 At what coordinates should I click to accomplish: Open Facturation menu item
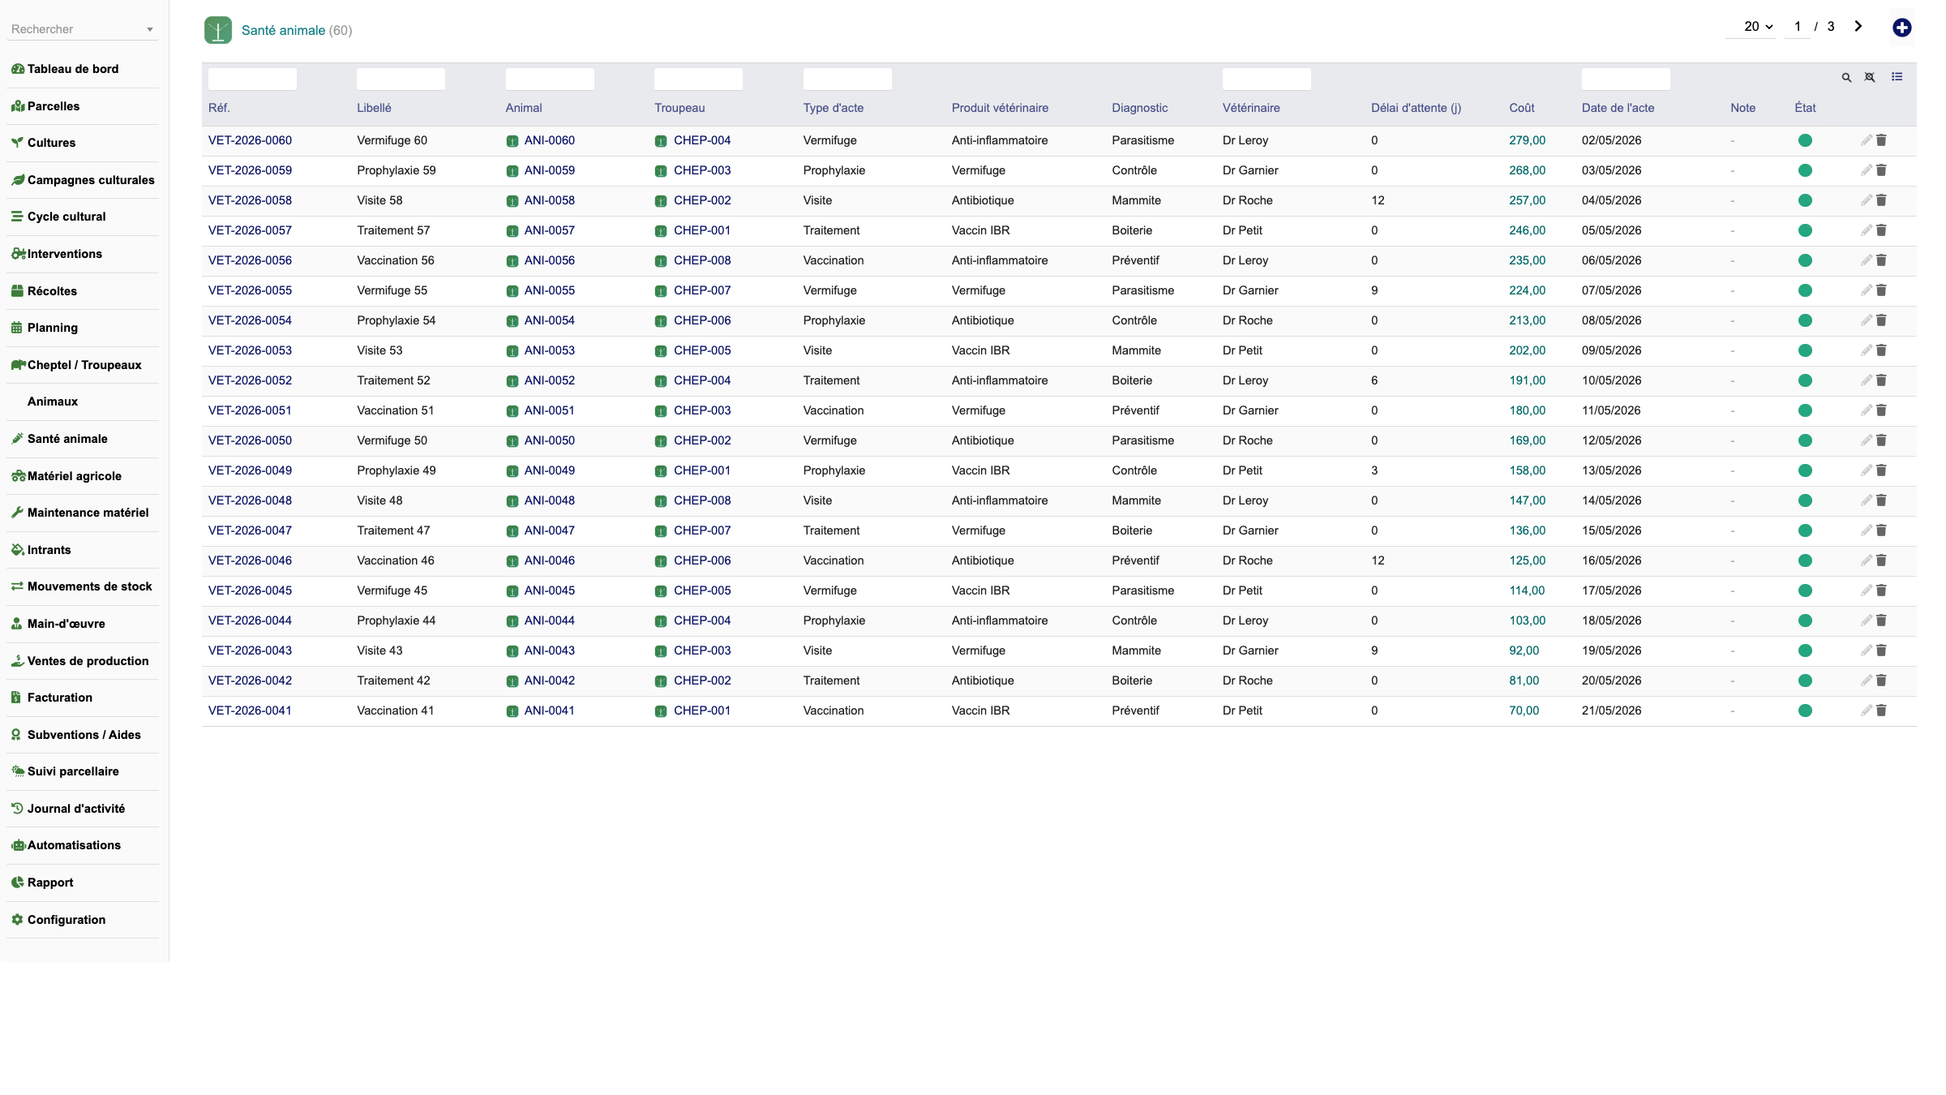(x=59, y=698)
